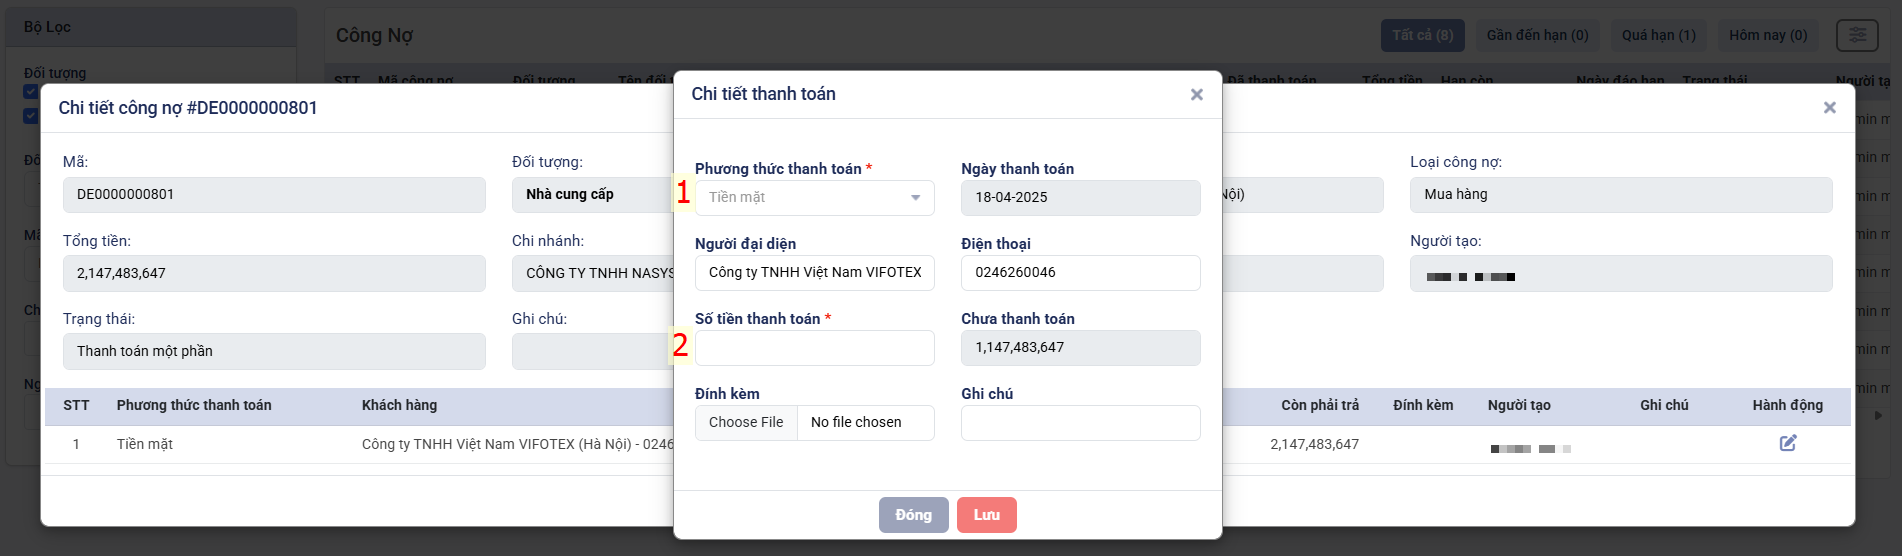Switch to the Hôm nay (0) tab
This screenshot has height=556, width=1902.
pos(1768,35)
